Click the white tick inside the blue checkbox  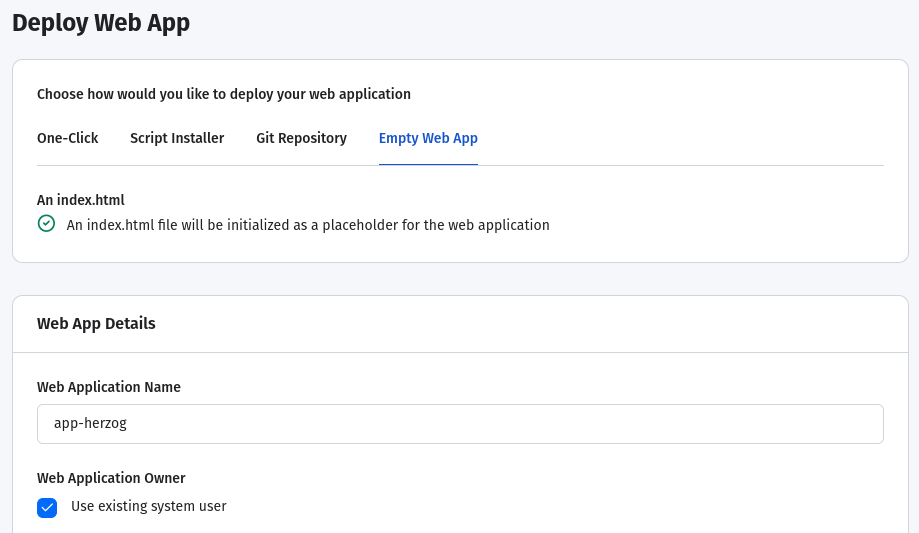47,508
